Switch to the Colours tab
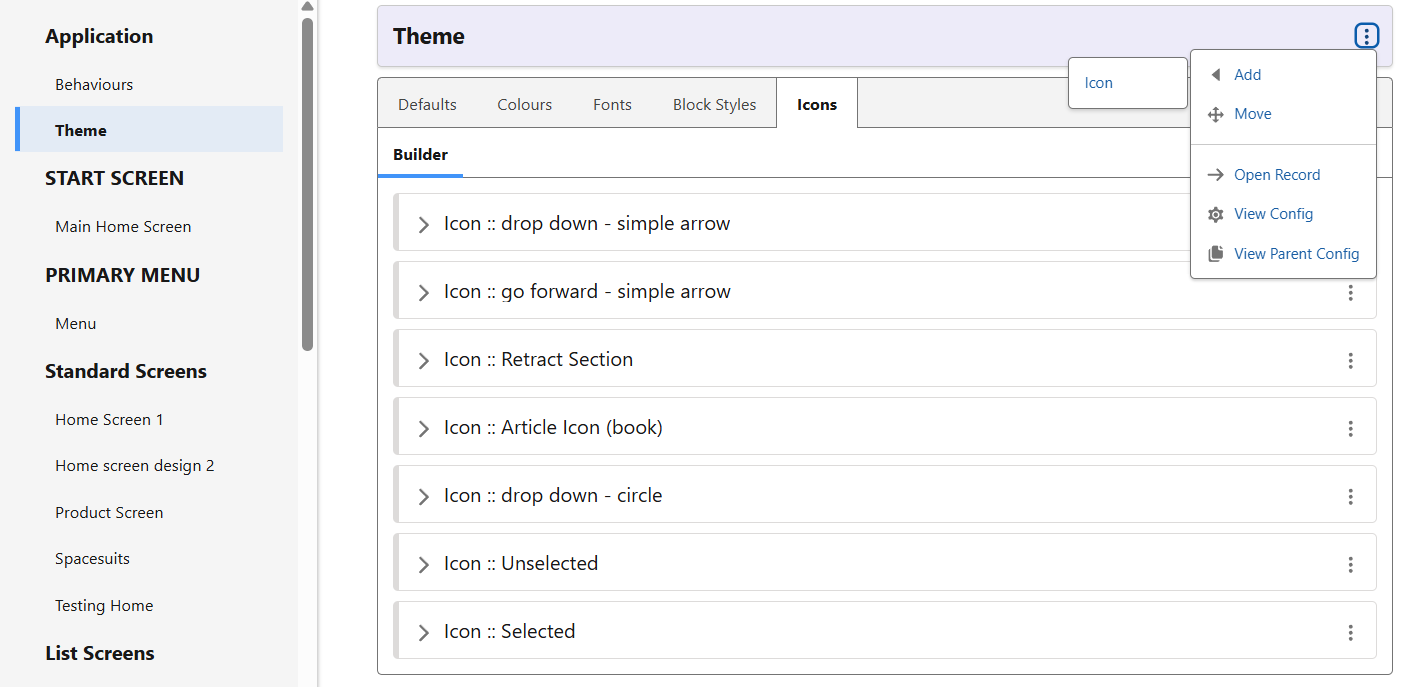Image resolution: width=1411 pixels, height=687 pixels. click(x=524, y=105)
